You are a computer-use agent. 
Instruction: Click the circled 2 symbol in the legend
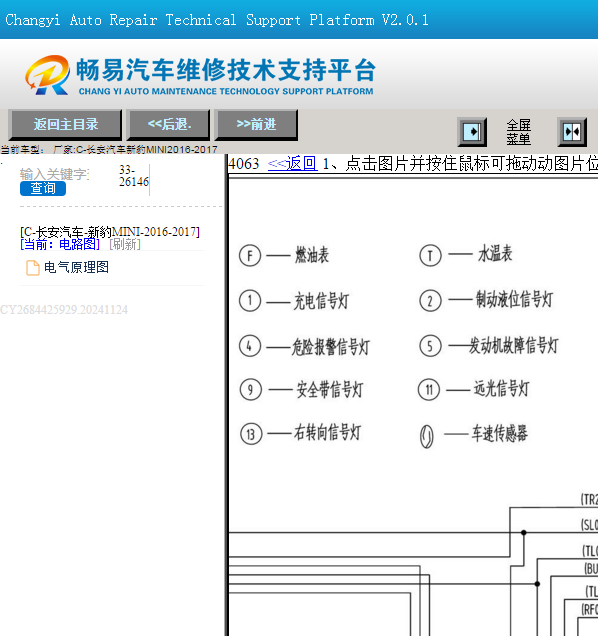(x=430, y=301)
